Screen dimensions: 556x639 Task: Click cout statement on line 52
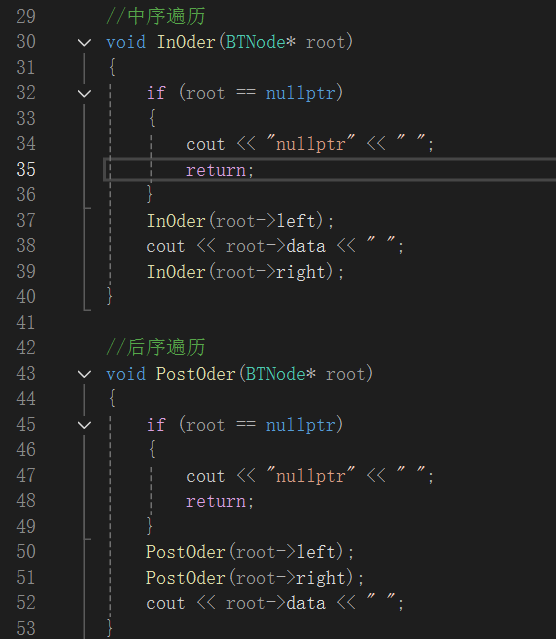pyautogui.click(x=275, y=603)
